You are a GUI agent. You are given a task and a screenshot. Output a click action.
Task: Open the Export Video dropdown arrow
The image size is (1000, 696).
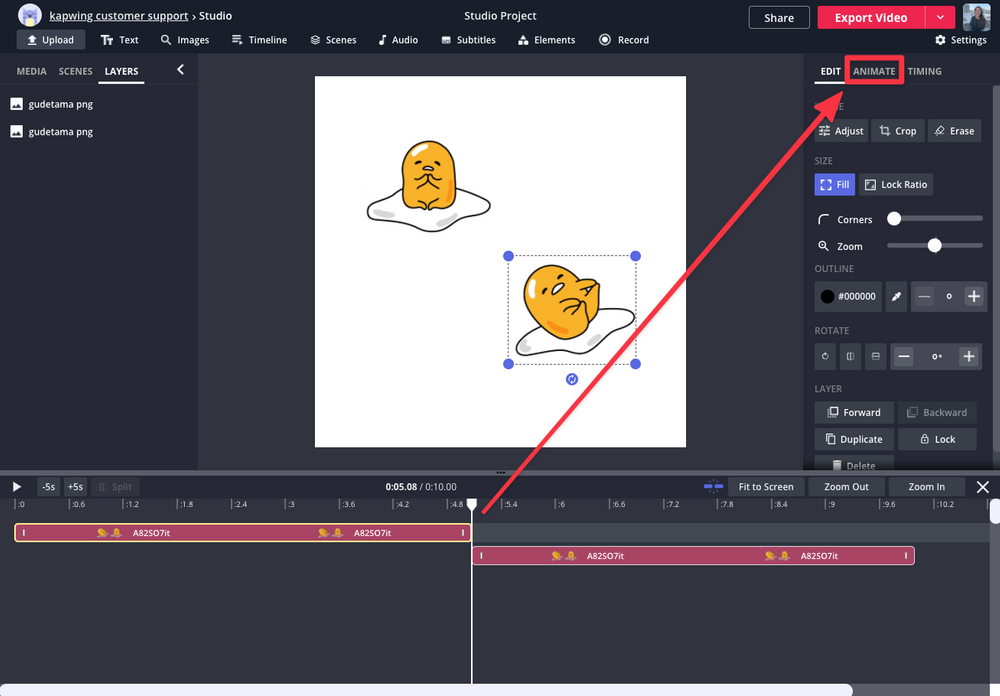coord(941,17)
